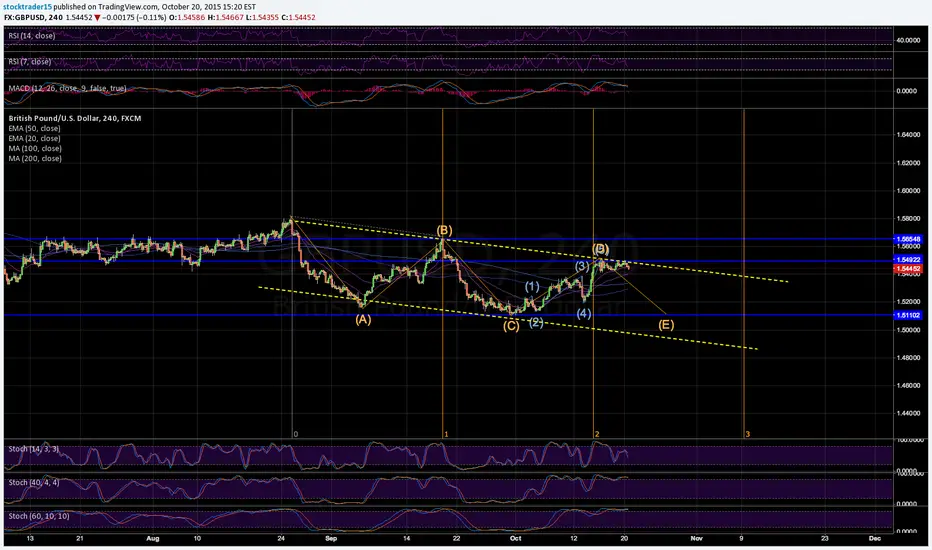Select the (E) wave label

[x=666, y=325]
